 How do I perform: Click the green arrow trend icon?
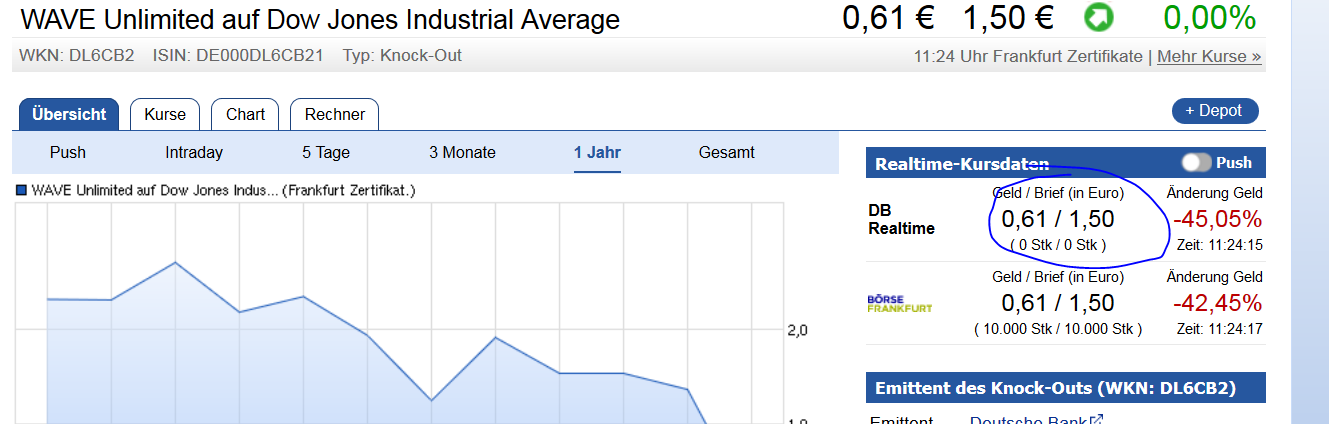[x=1098, y=18]
